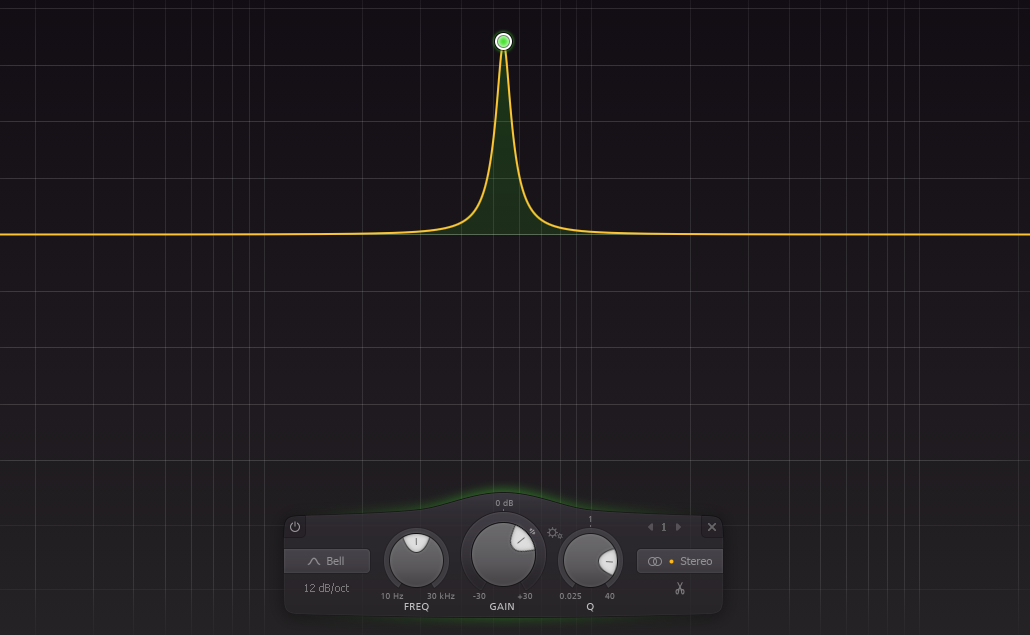
Task: Delete the band with the X button
Action: tap(712, 527)
